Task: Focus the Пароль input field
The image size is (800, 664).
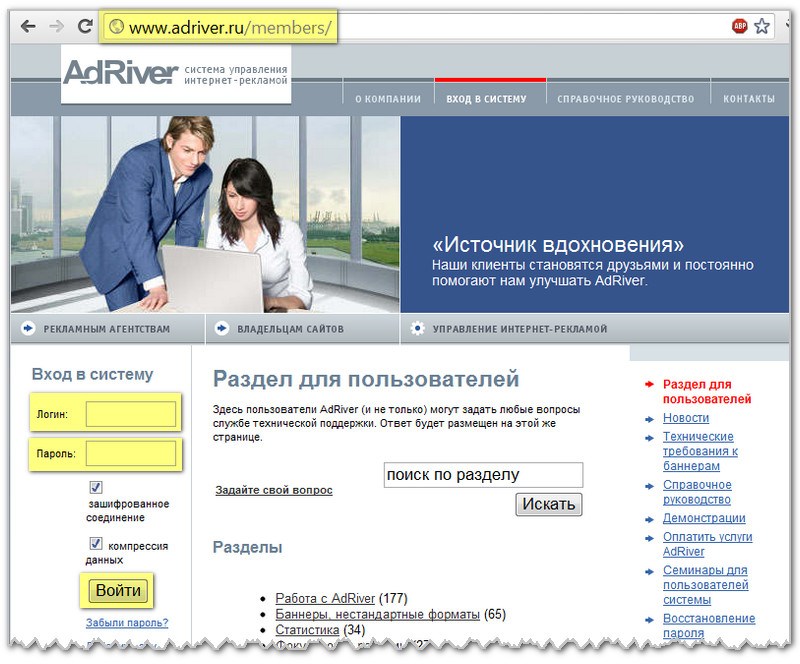Action: tap(131, 453)
